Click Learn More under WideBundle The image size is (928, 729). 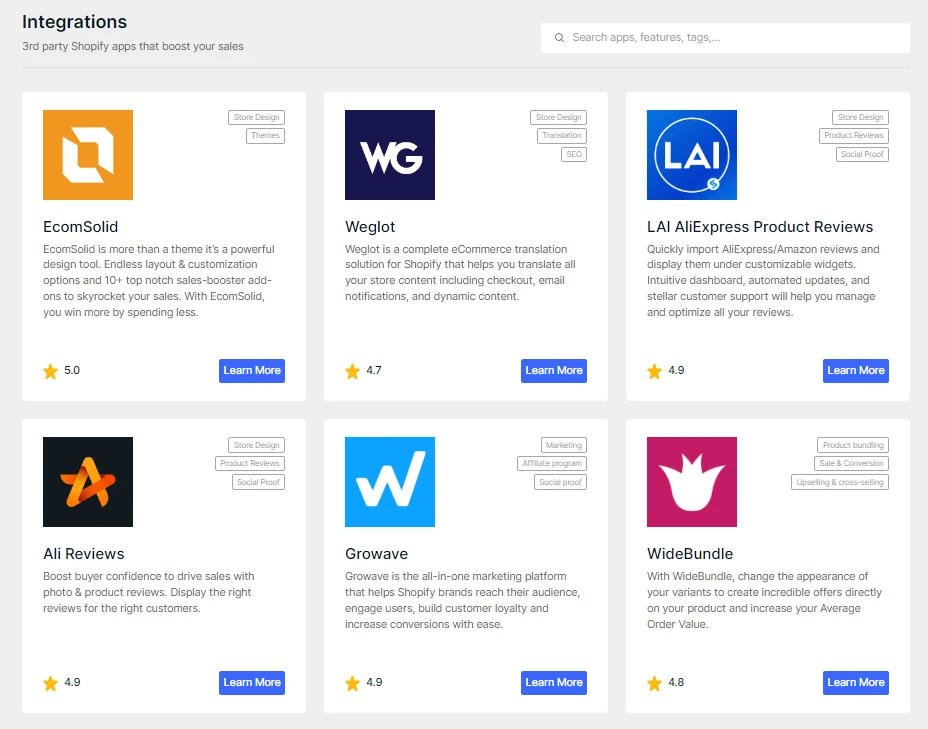[x=856, y=683]
